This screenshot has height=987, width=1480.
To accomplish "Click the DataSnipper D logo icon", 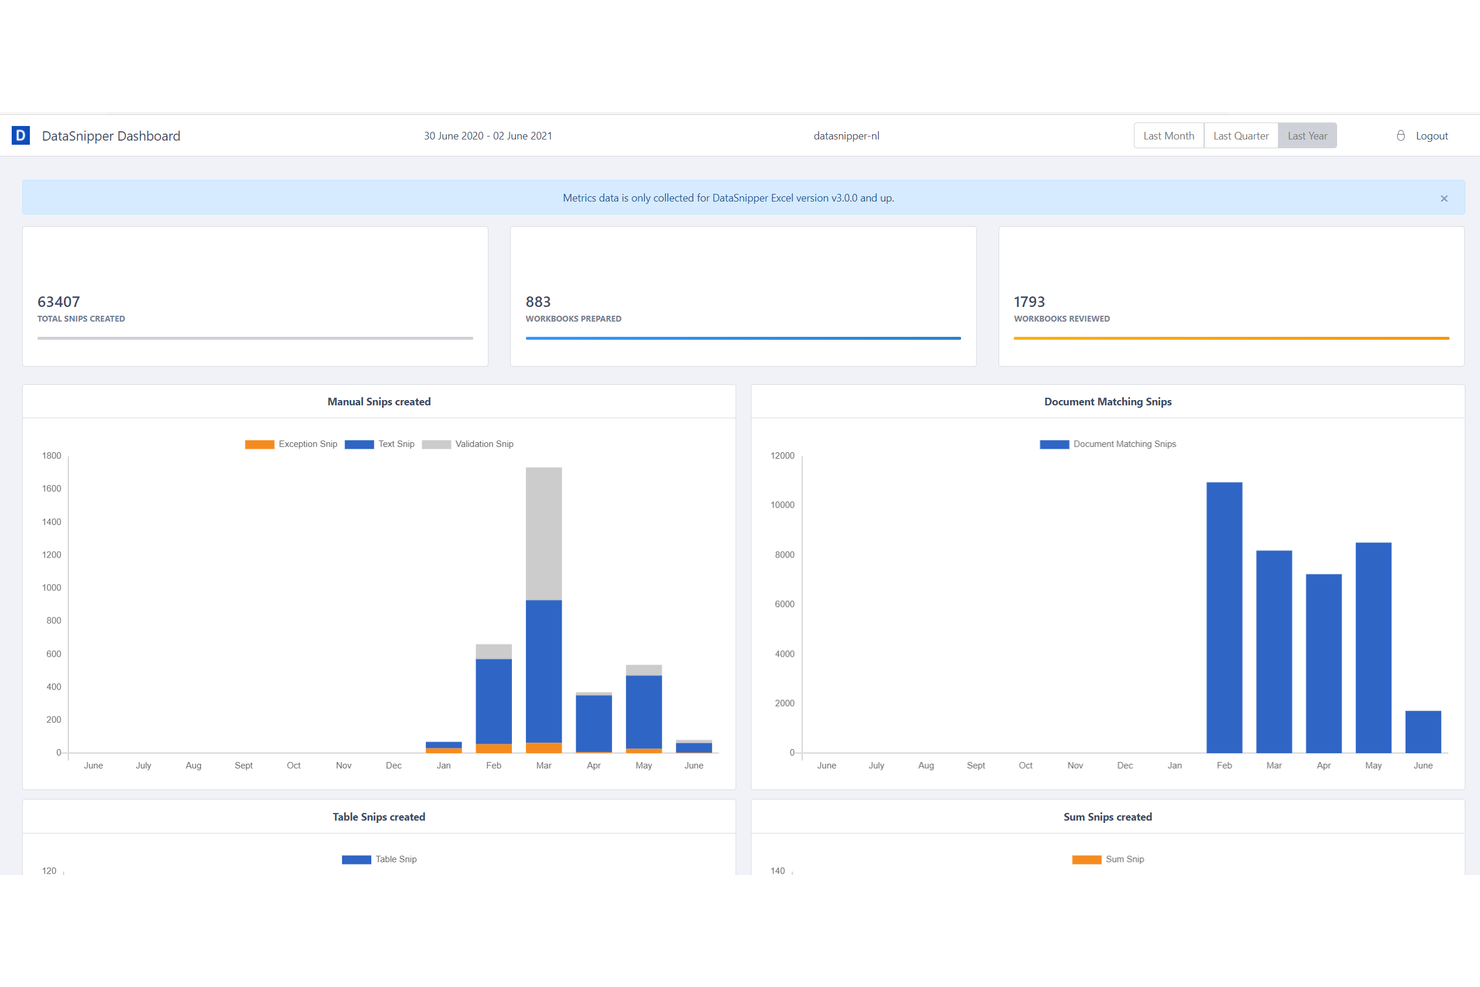I will click(21, 135).
